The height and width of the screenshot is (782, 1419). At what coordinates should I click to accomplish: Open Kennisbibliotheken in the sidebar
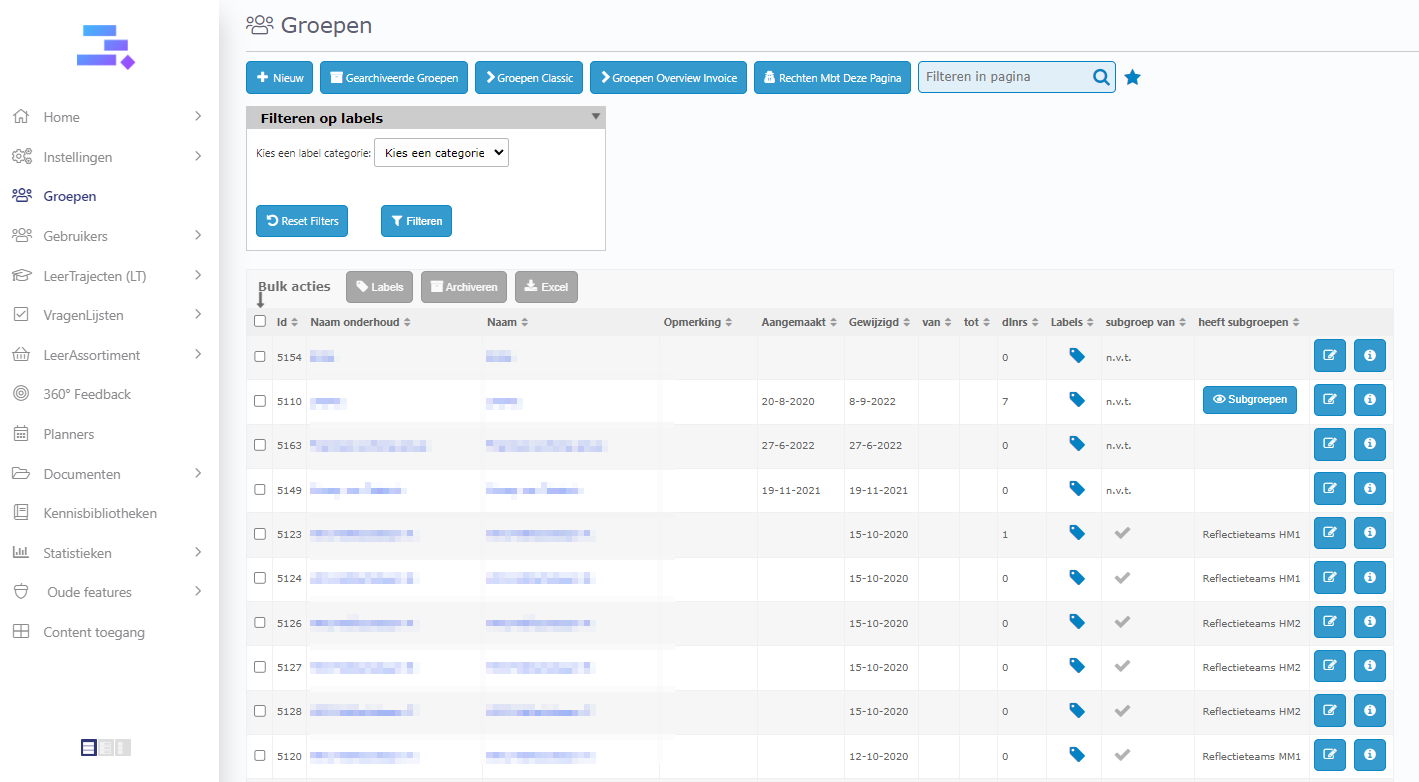[x=100, y=513]
